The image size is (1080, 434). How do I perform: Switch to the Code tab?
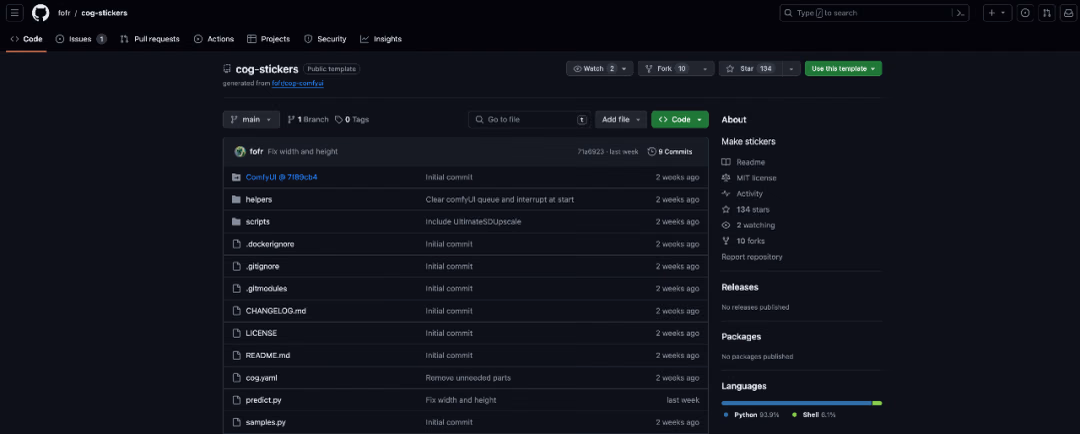point(27,39)
